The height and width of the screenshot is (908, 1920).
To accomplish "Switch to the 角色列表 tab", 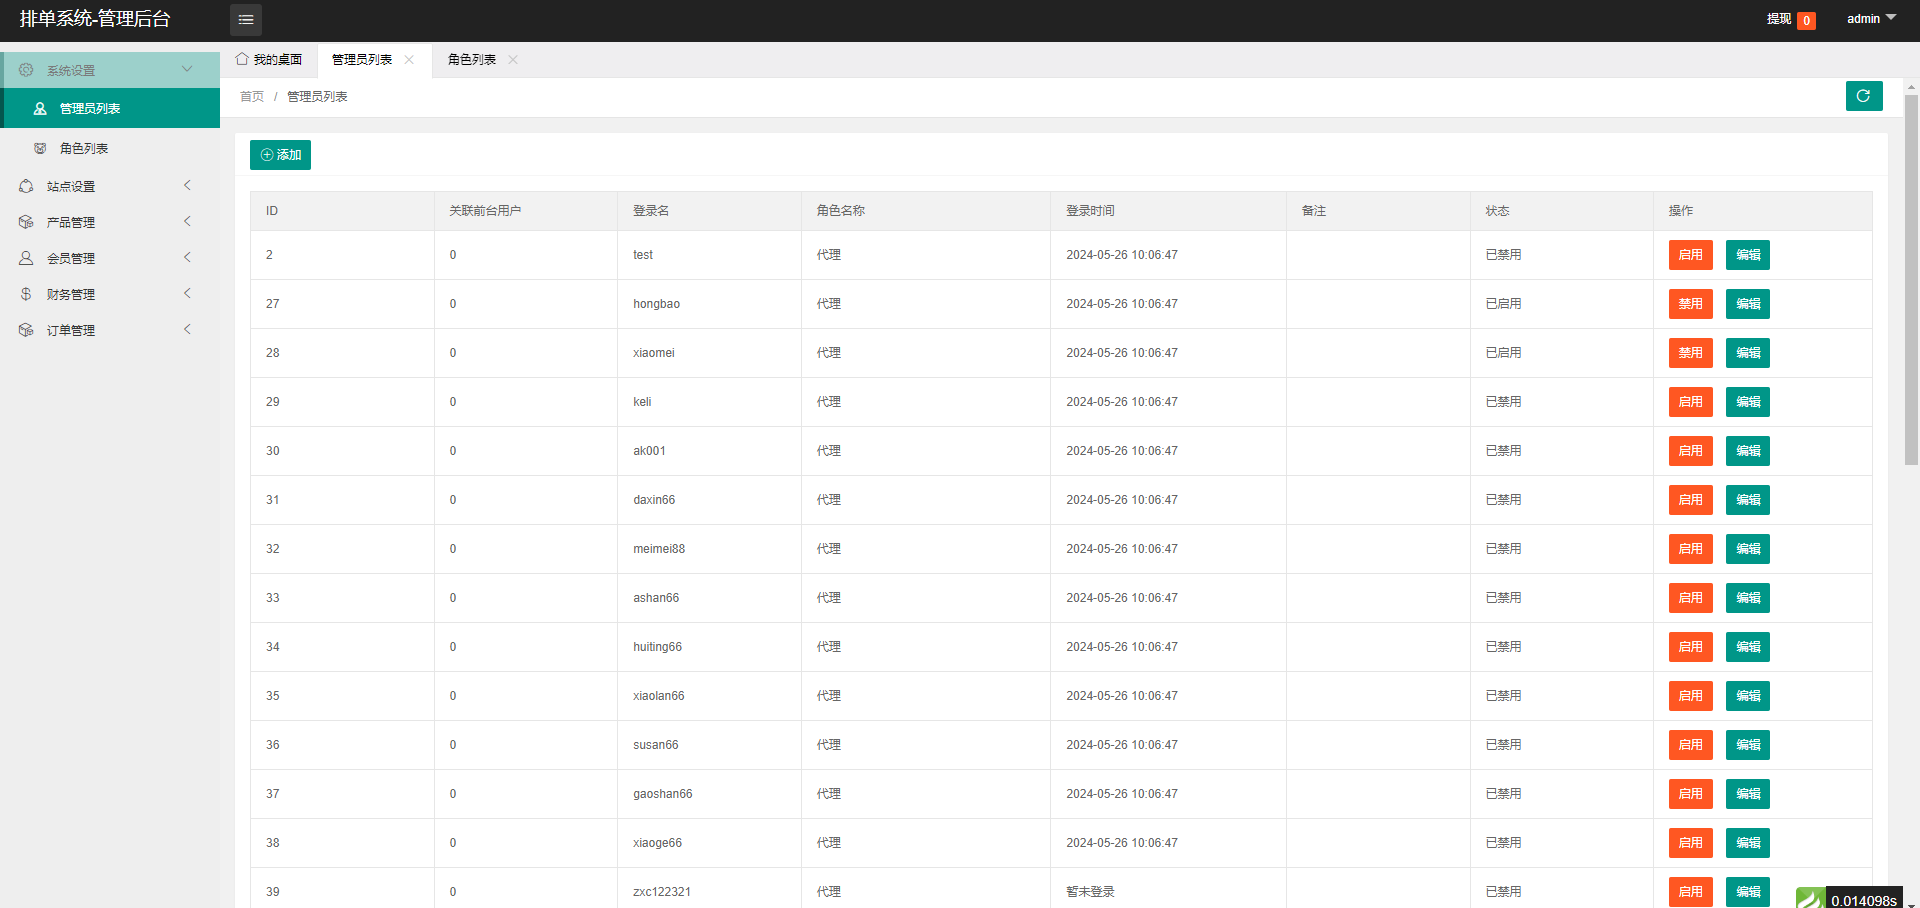I will [x=472, y=60].
